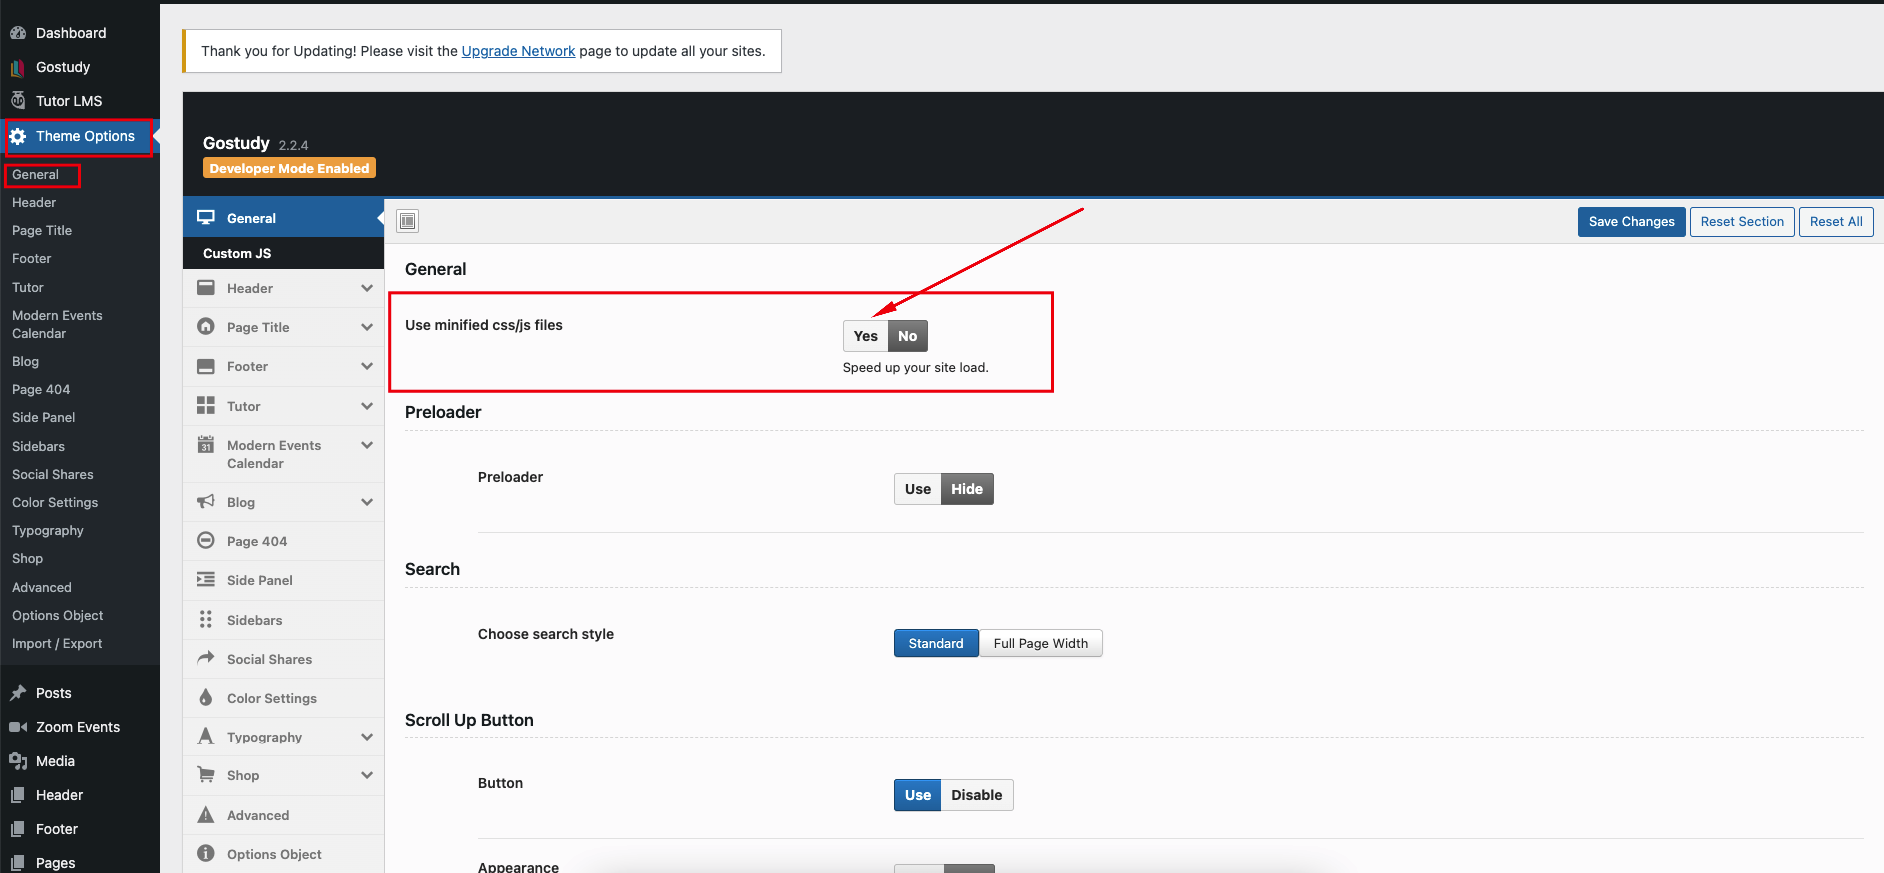The width and height of the screenshot is (1884, 873).
Task: Click the Zoom Events camera icon
Action: coord(18,727)
